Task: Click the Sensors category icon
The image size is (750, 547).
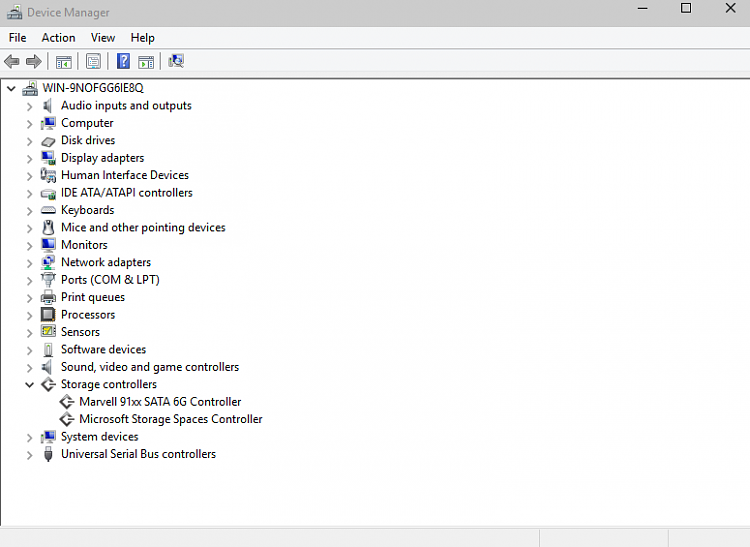Action: click(x=48, y=331)
